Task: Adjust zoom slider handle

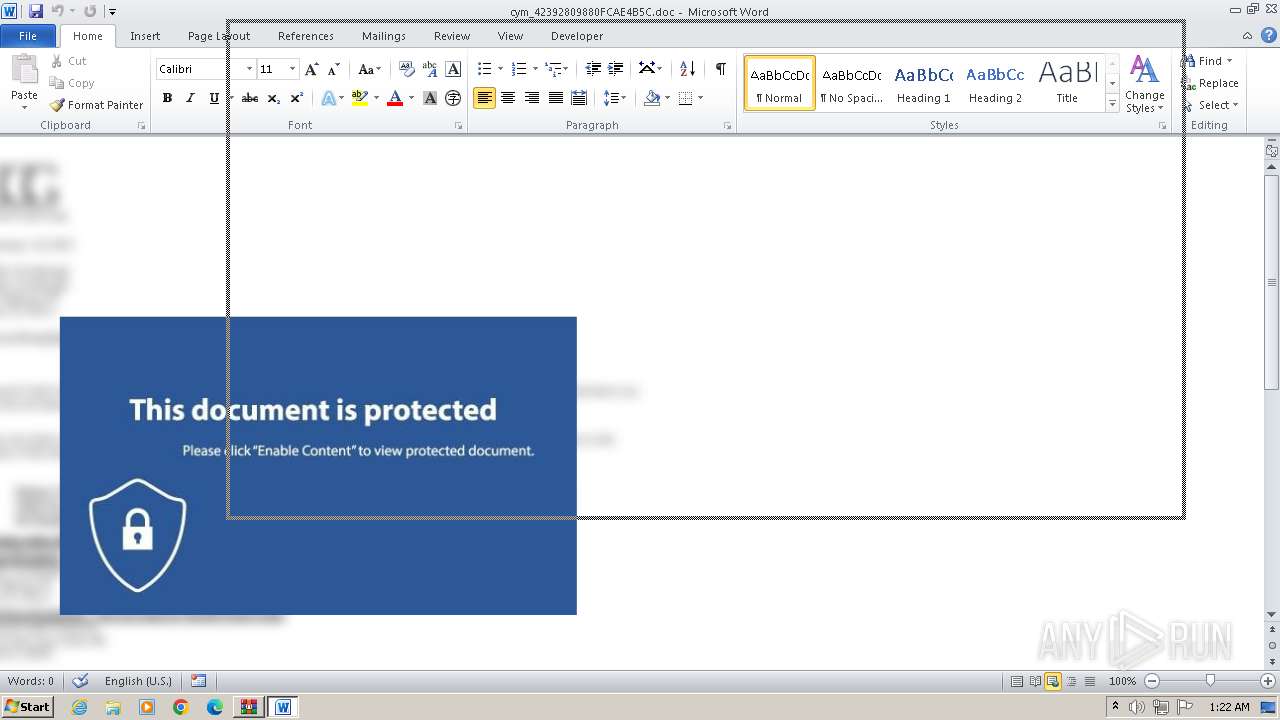Action: pos(1210,681)
